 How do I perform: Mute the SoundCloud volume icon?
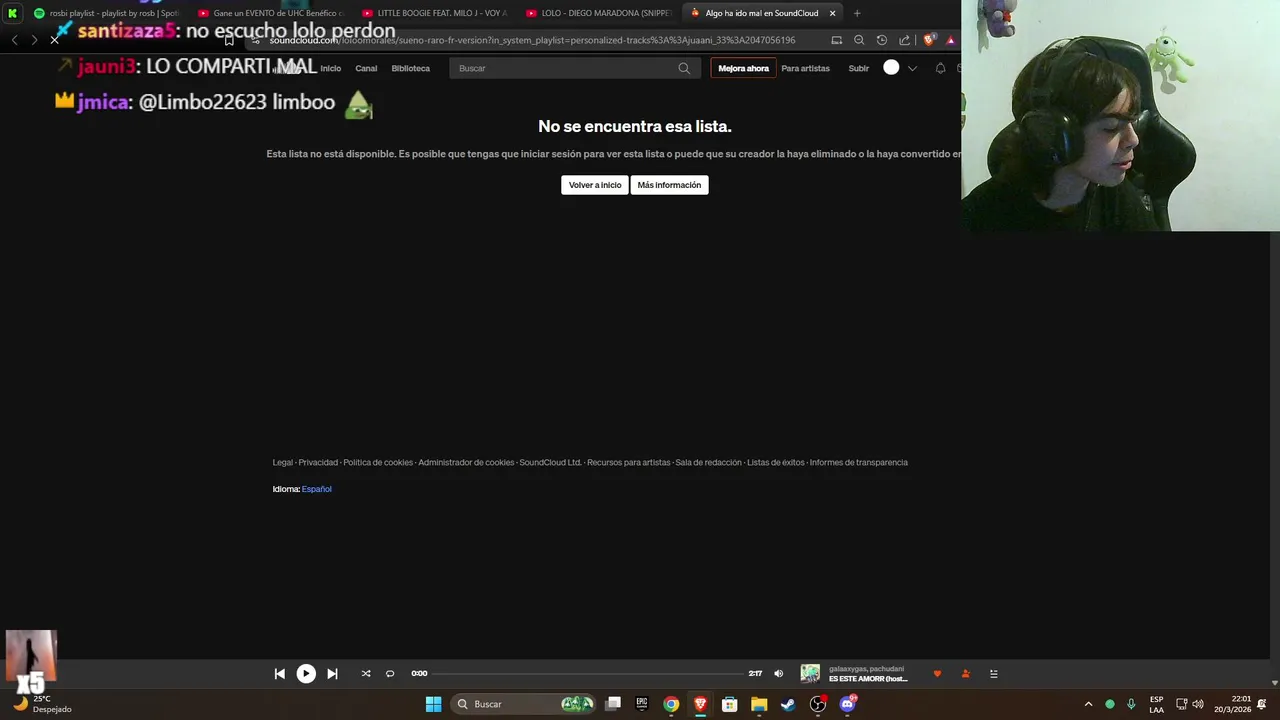pyautogui.click(x=779, y=674)
